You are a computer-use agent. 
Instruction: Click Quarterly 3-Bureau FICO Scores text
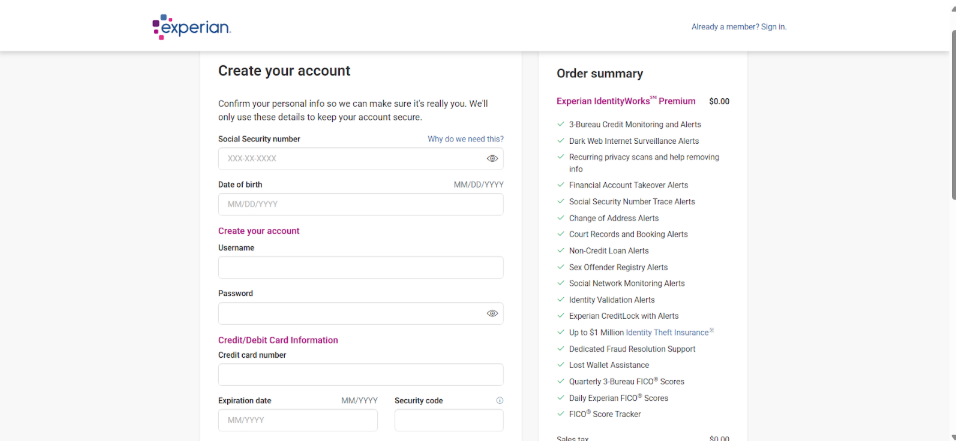627,381
